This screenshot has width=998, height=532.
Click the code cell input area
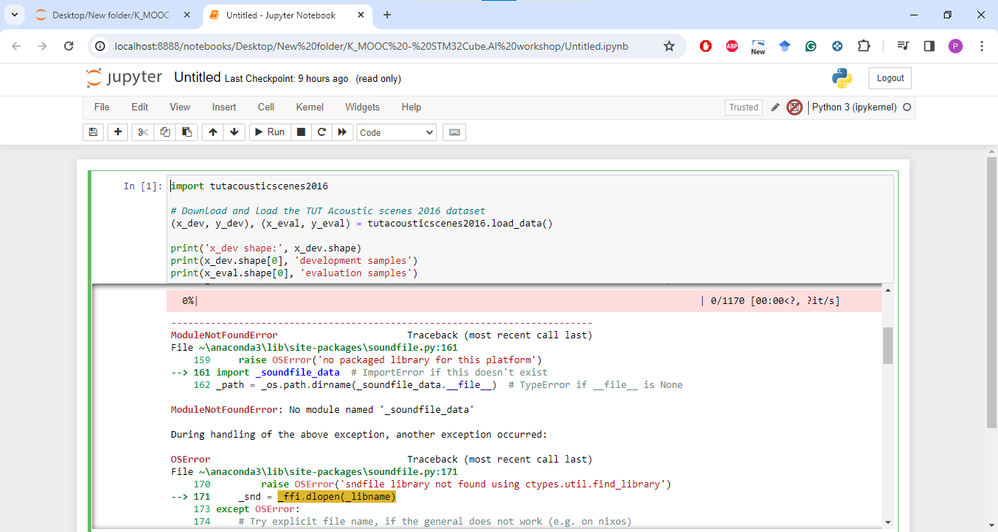pyautogui.click(x=530, y=229)
